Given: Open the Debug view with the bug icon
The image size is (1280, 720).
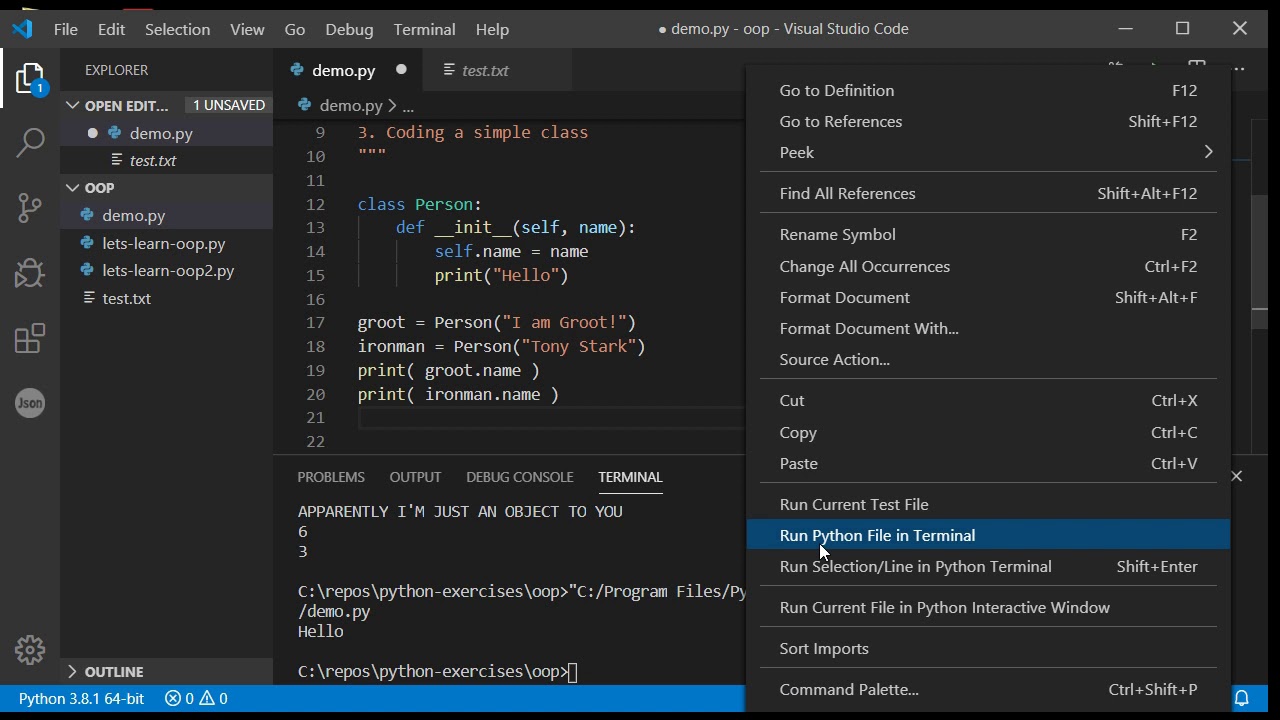Looking at the screenshot, I should point(30,272).
